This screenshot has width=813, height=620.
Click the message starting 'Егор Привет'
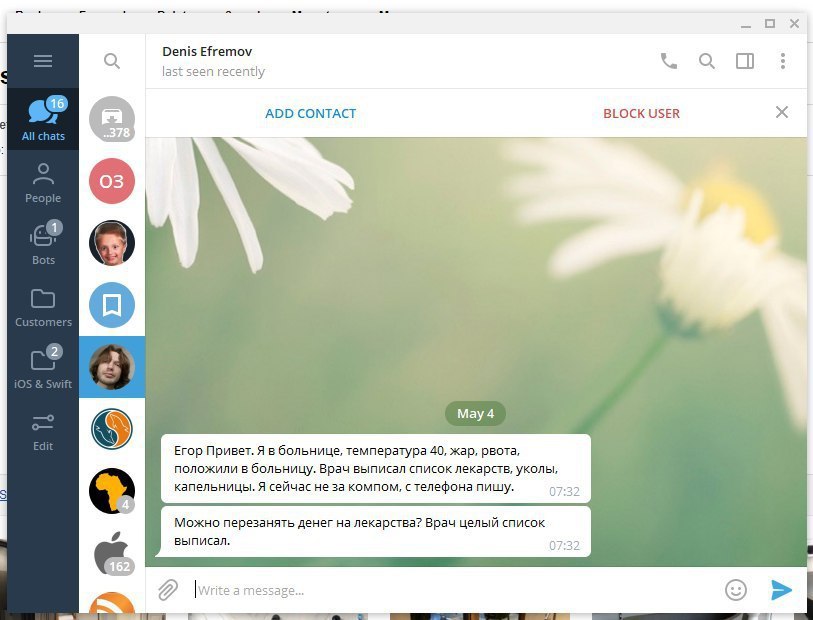click(x=376, y=469)
